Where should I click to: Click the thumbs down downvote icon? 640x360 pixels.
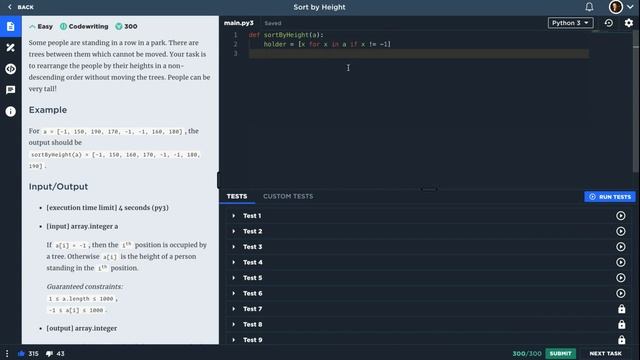tap(49, 353)
